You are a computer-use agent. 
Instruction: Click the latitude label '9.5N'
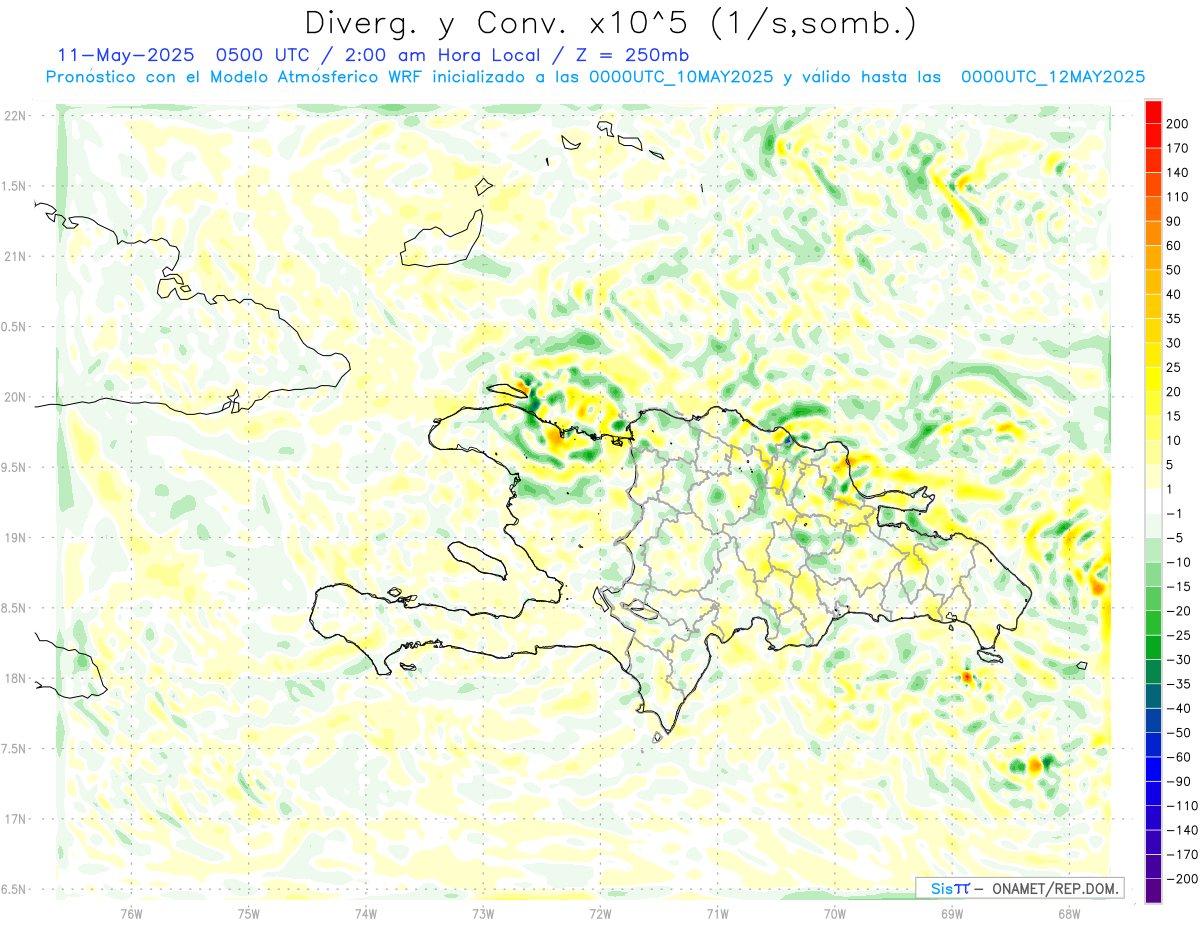coord(15,467)
